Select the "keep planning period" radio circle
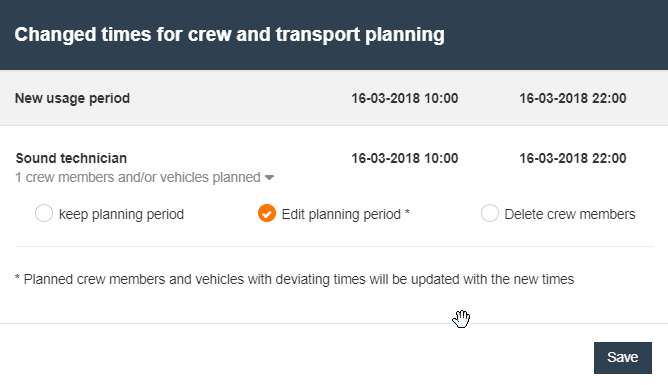 pos(44,213)
